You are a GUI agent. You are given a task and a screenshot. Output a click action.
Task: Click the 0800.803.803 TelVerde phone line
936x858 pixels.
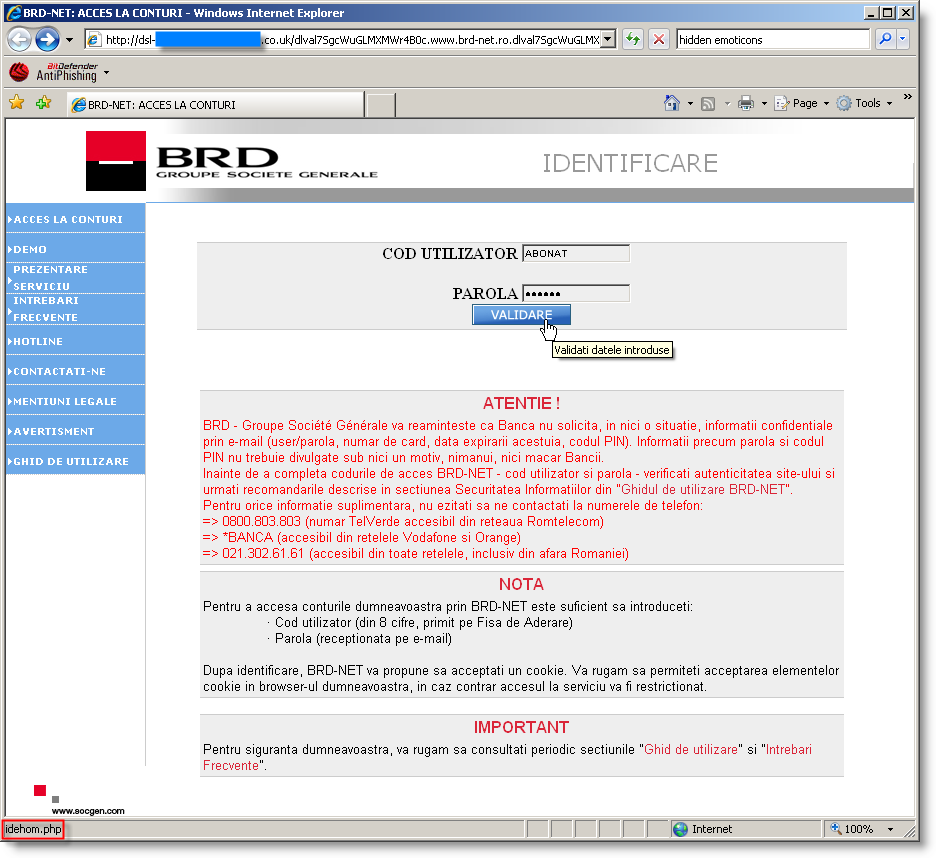click(x=404, y=521)
